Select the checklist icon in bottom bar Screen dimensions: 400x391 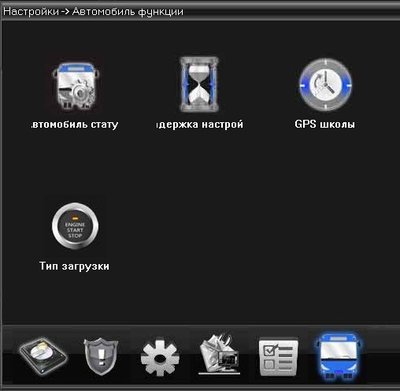tap(279, 357)
